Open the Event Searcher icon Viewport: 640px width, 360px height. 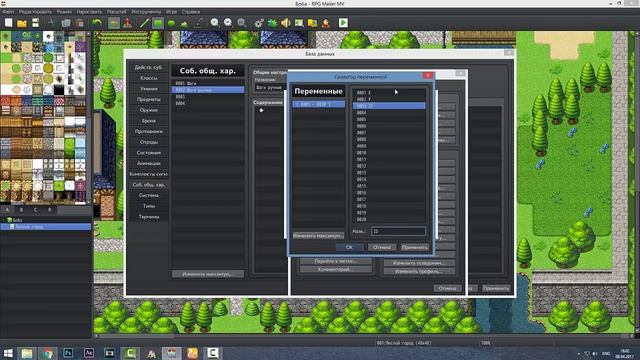coord(299,23)
